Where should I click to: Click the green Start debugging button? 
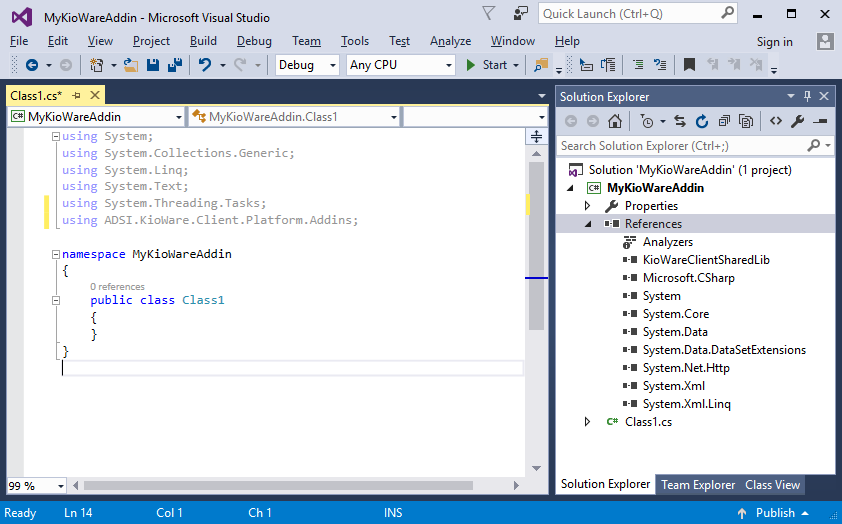[x=487, y=65]
